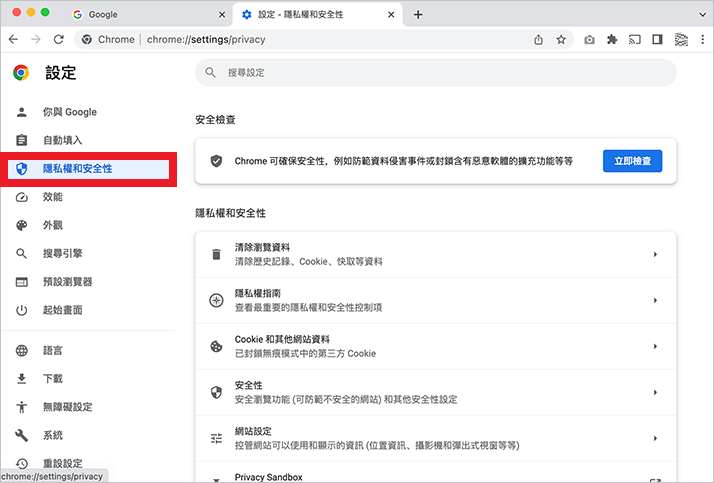Click the trash icon for 清除瀏覽資料
Viewport: 714px width, 483px height.
[x=216, y=254]
